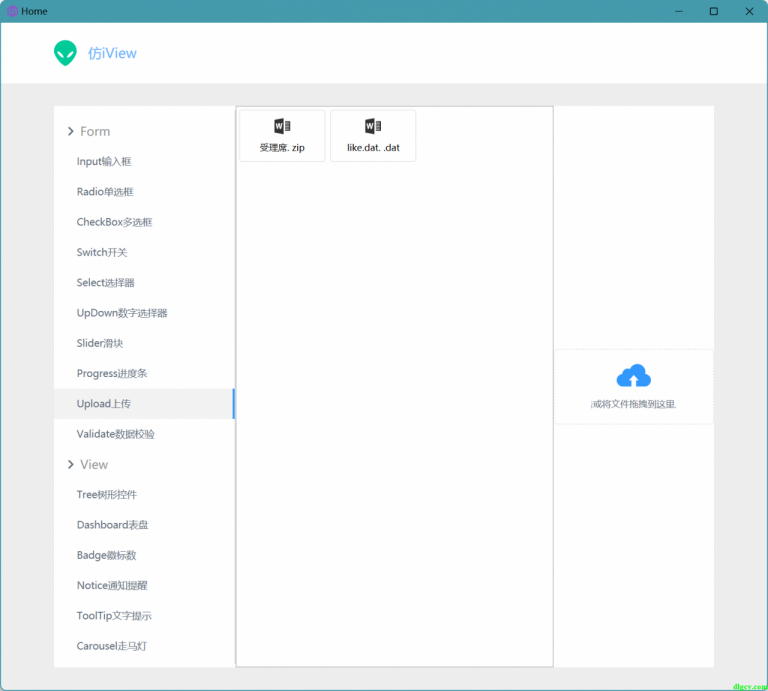Navigate to the Slider滑块 page
This screenshot has width=768, height=691.
coord(100,343)
